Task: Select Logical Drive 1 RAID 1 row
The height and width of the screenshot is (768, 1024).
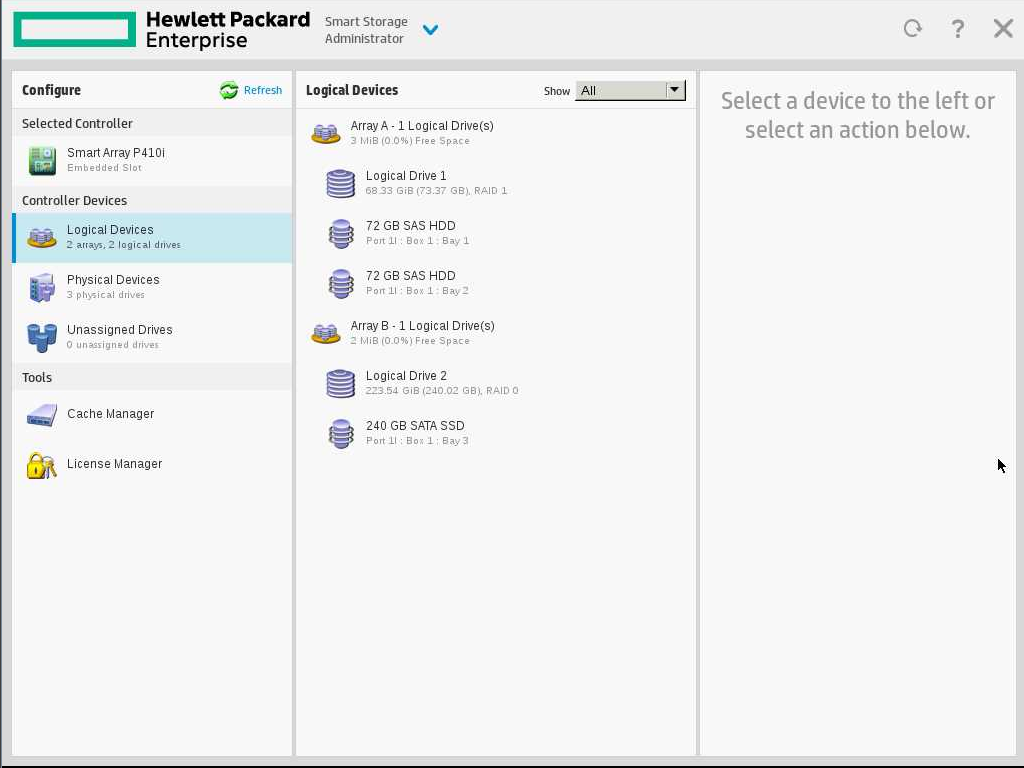Action: [496, 183]
